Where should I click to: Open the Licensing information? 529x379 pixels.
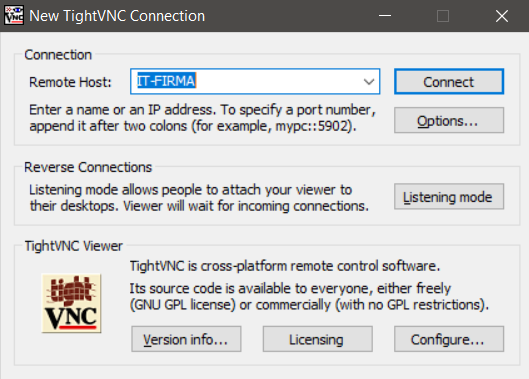317,339
